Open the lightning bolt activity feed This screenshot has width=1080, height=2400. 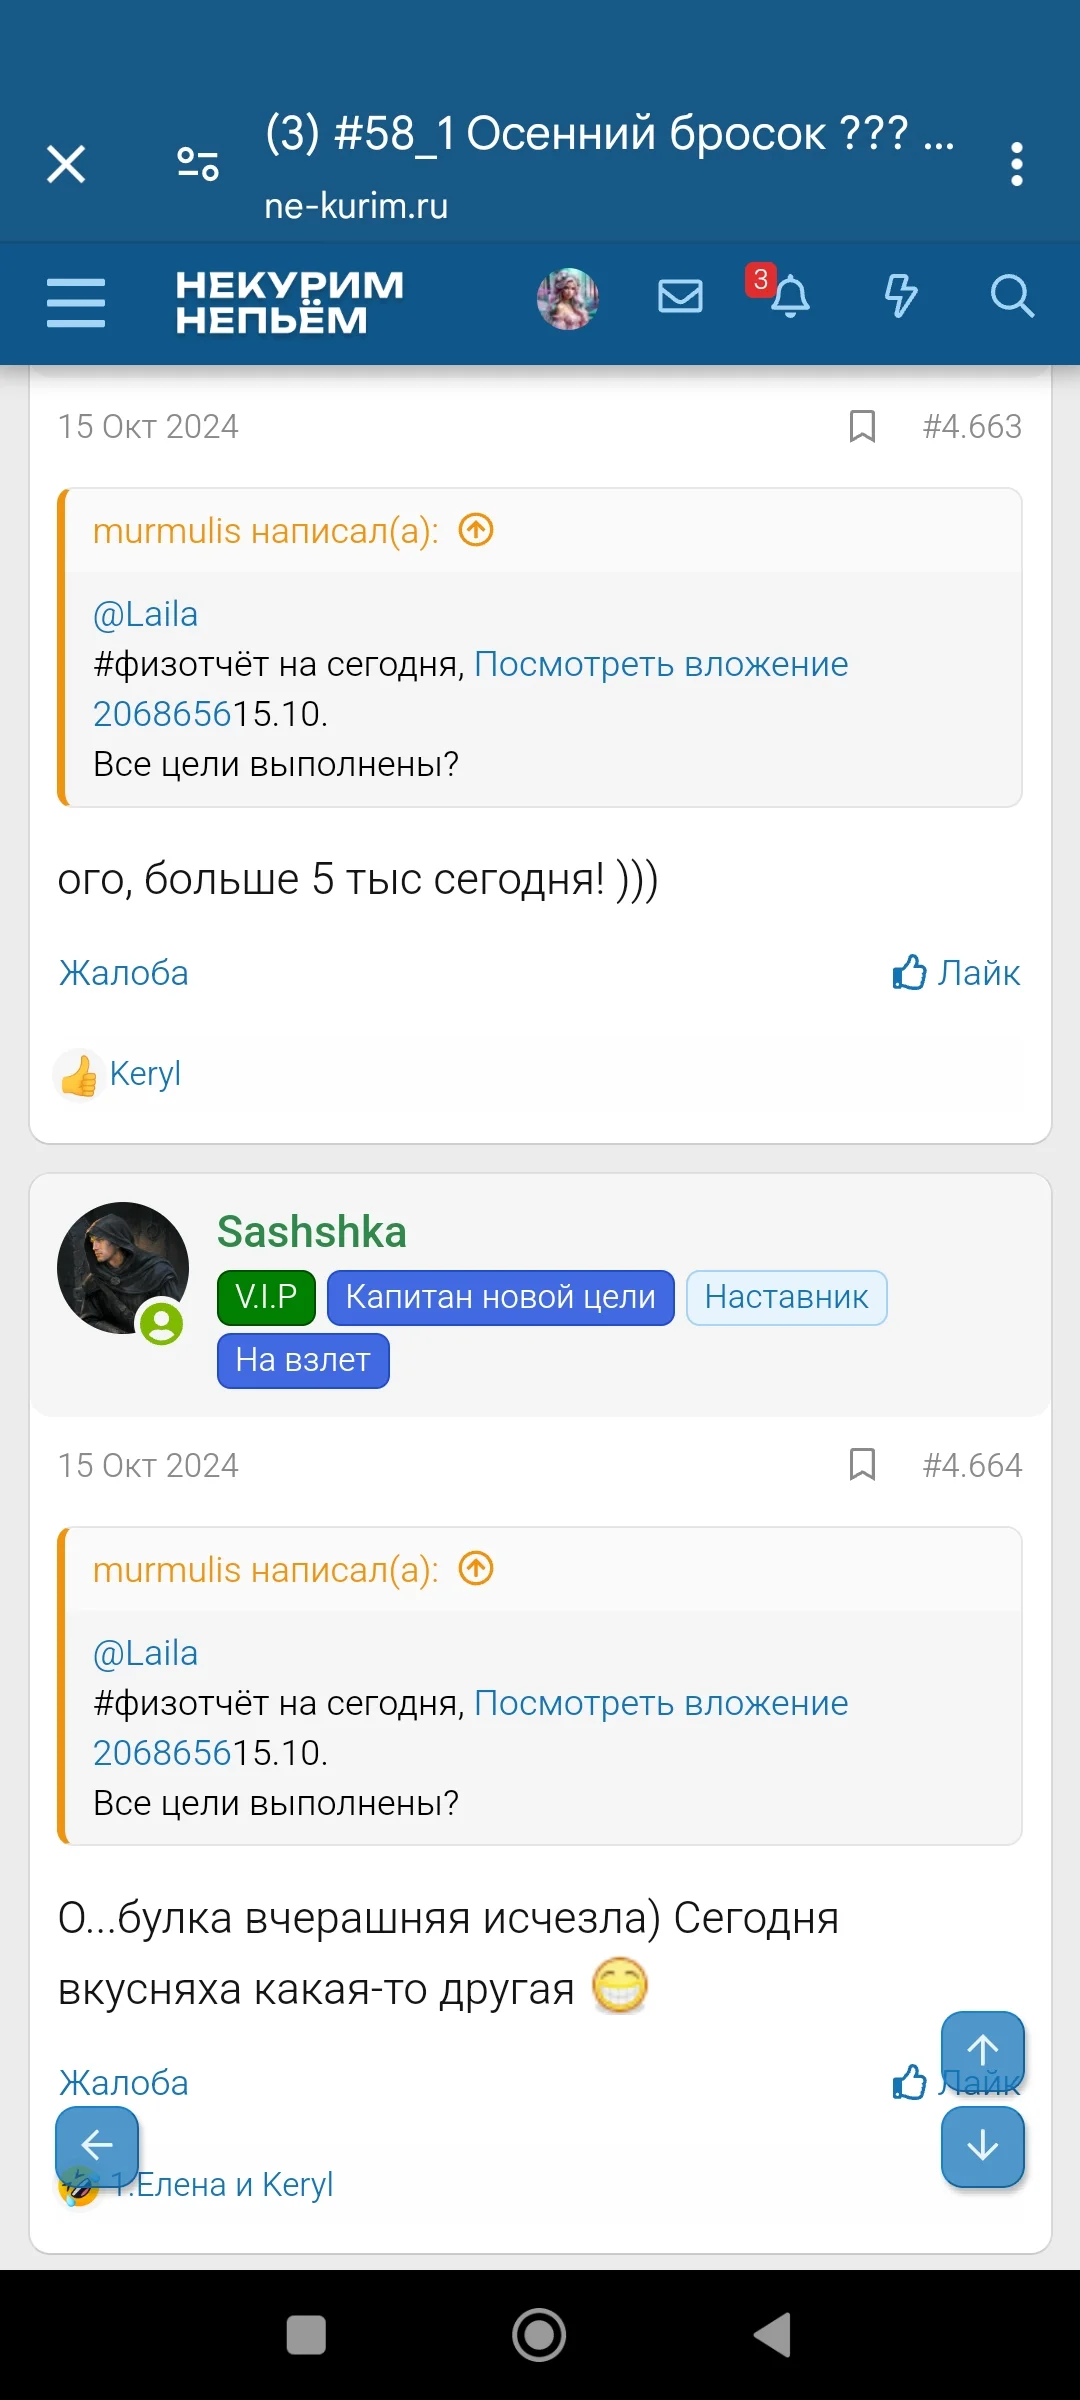click(x=900, y=297)
